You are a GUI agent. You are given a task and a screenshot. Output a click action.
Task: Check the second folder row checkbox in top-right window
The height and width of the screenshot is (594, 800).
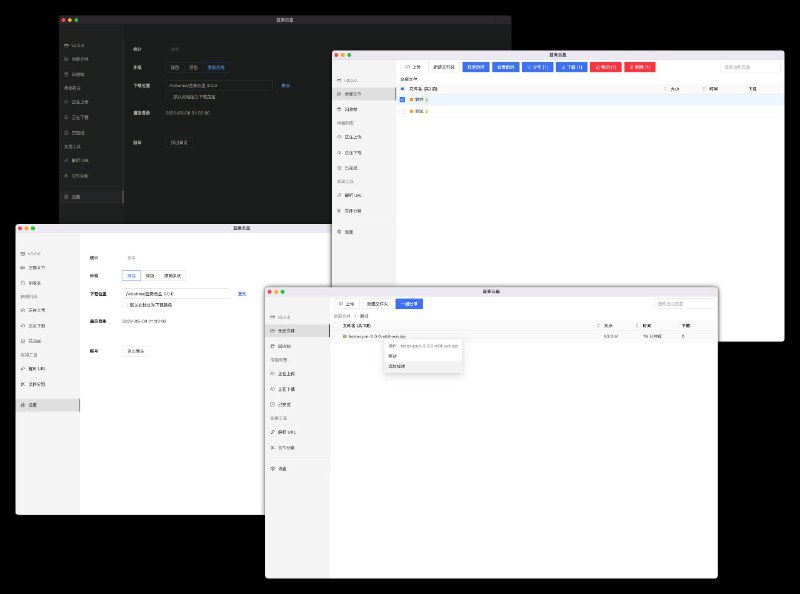(x=402, y=111)
